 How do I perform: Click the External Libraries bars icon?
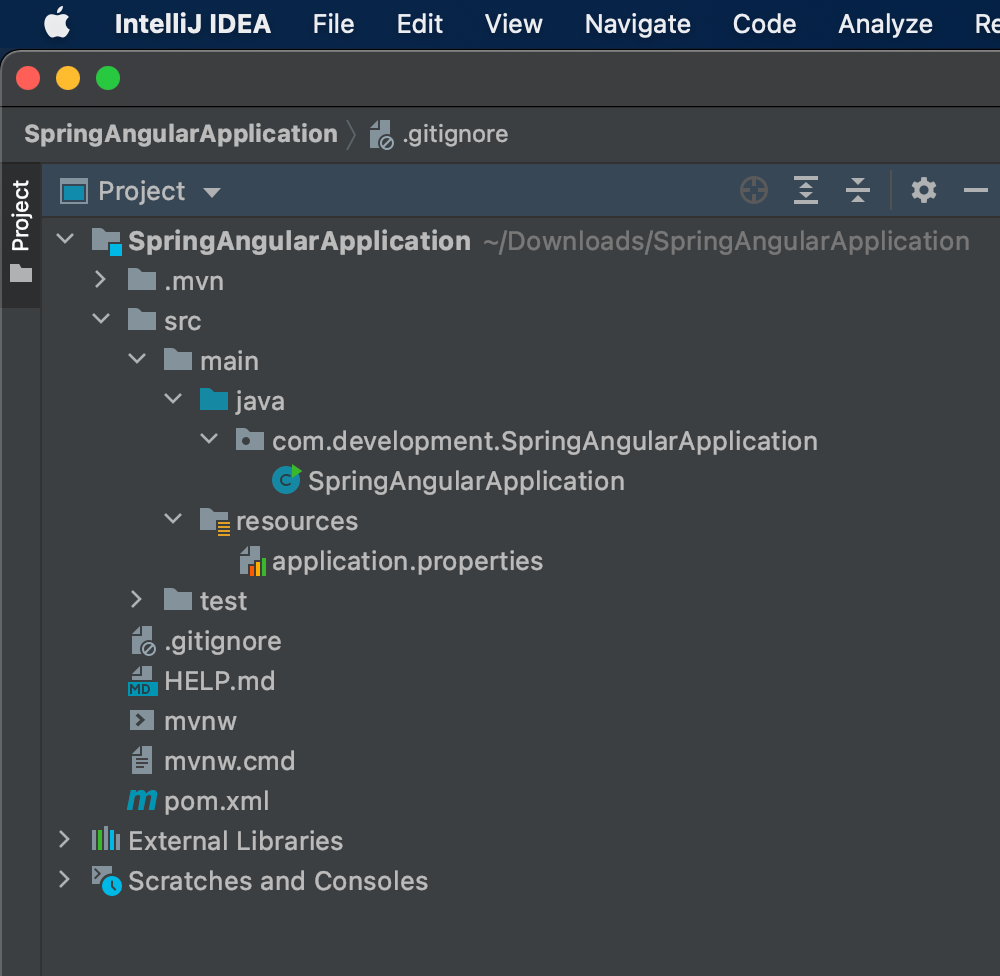(106, 839)
